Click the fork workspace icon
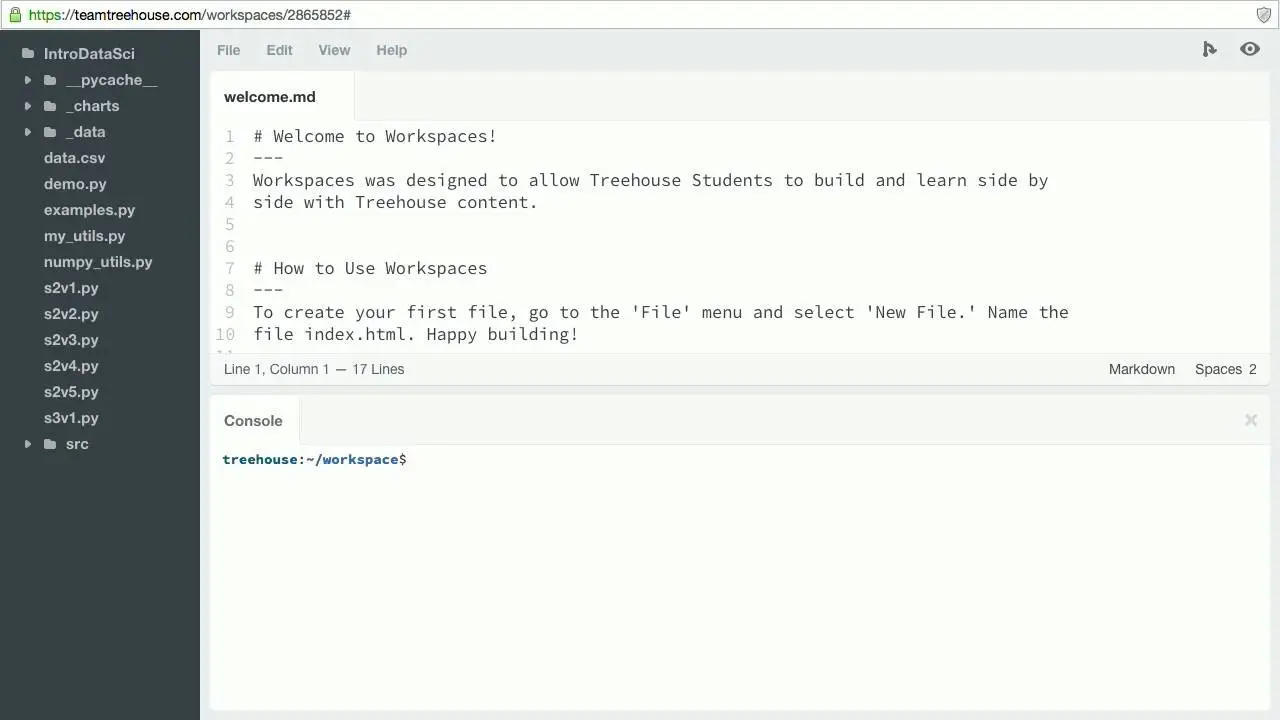The width and height of the screenshot is (1280, 720). 1210,49
